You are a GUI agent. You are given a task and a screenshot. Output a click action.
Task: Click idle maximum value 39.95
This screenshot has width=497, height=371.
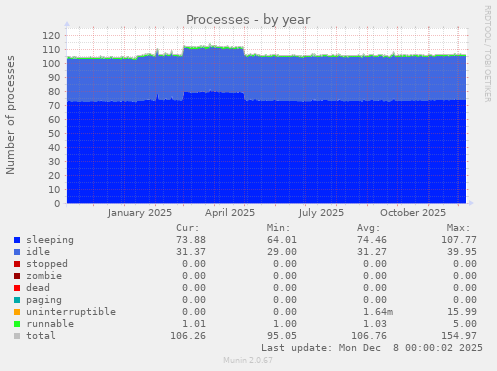click(x=462, y=252)
